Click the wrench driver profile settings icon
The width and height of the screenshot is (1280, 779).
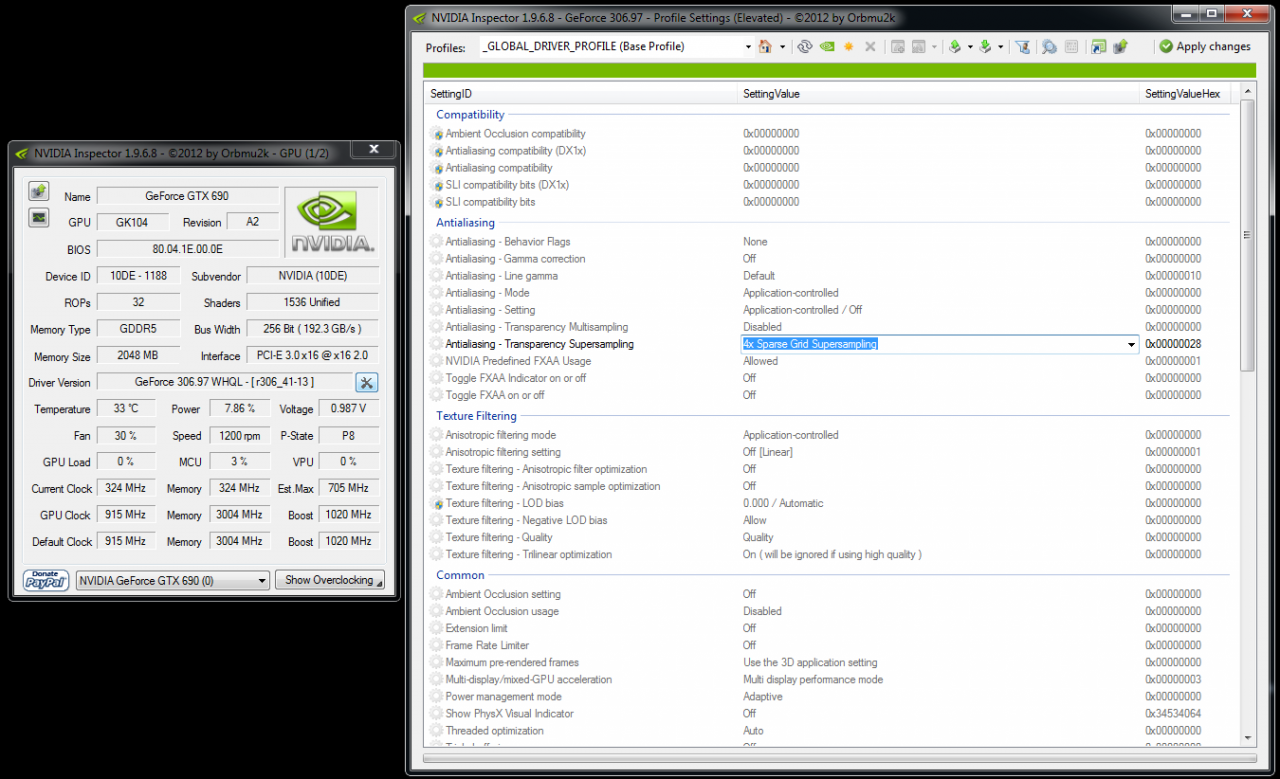[x=367, y=382]
